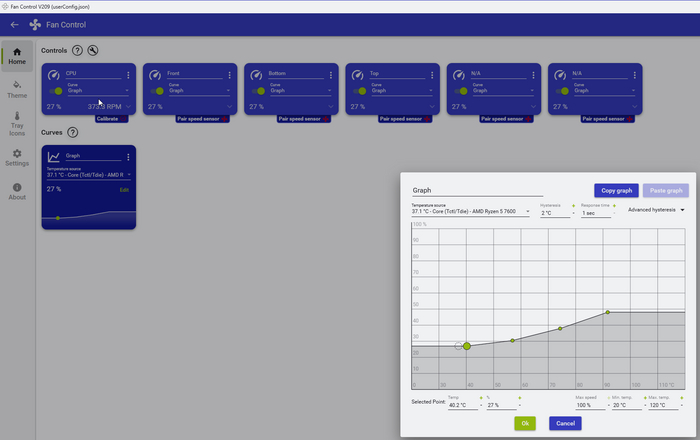
Task: Toggle the Front fan control switch
Action: point(157,91)
